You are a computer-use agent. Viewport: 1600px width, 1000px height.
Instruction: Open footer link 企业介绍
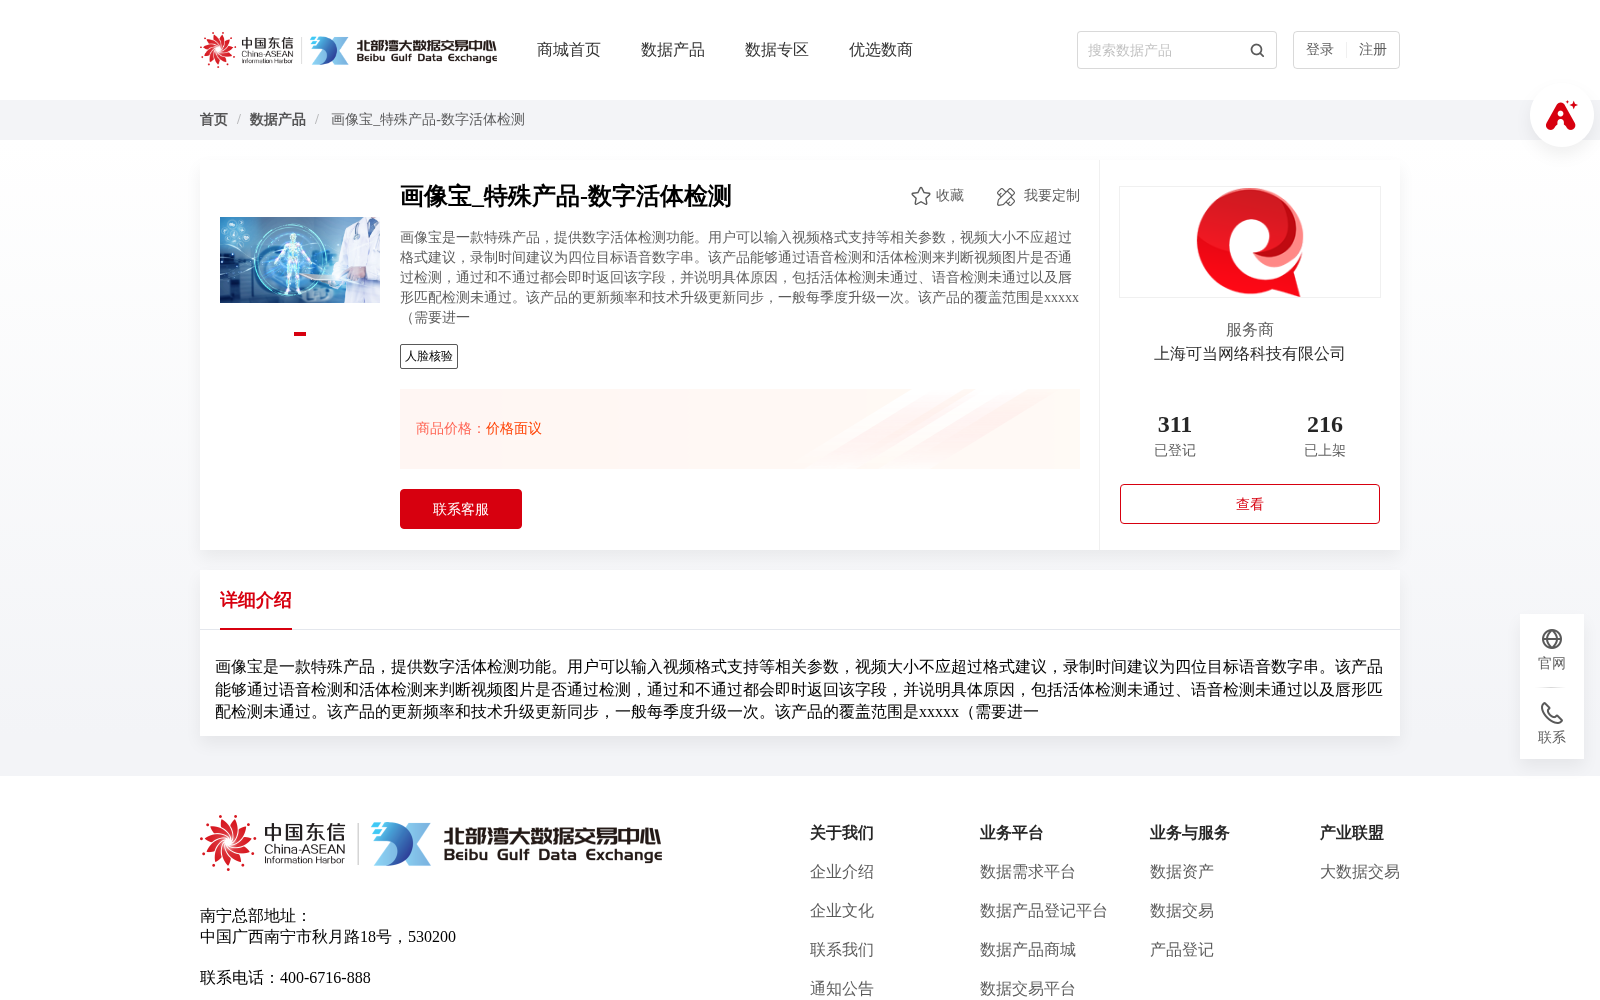tap(842, 872)
